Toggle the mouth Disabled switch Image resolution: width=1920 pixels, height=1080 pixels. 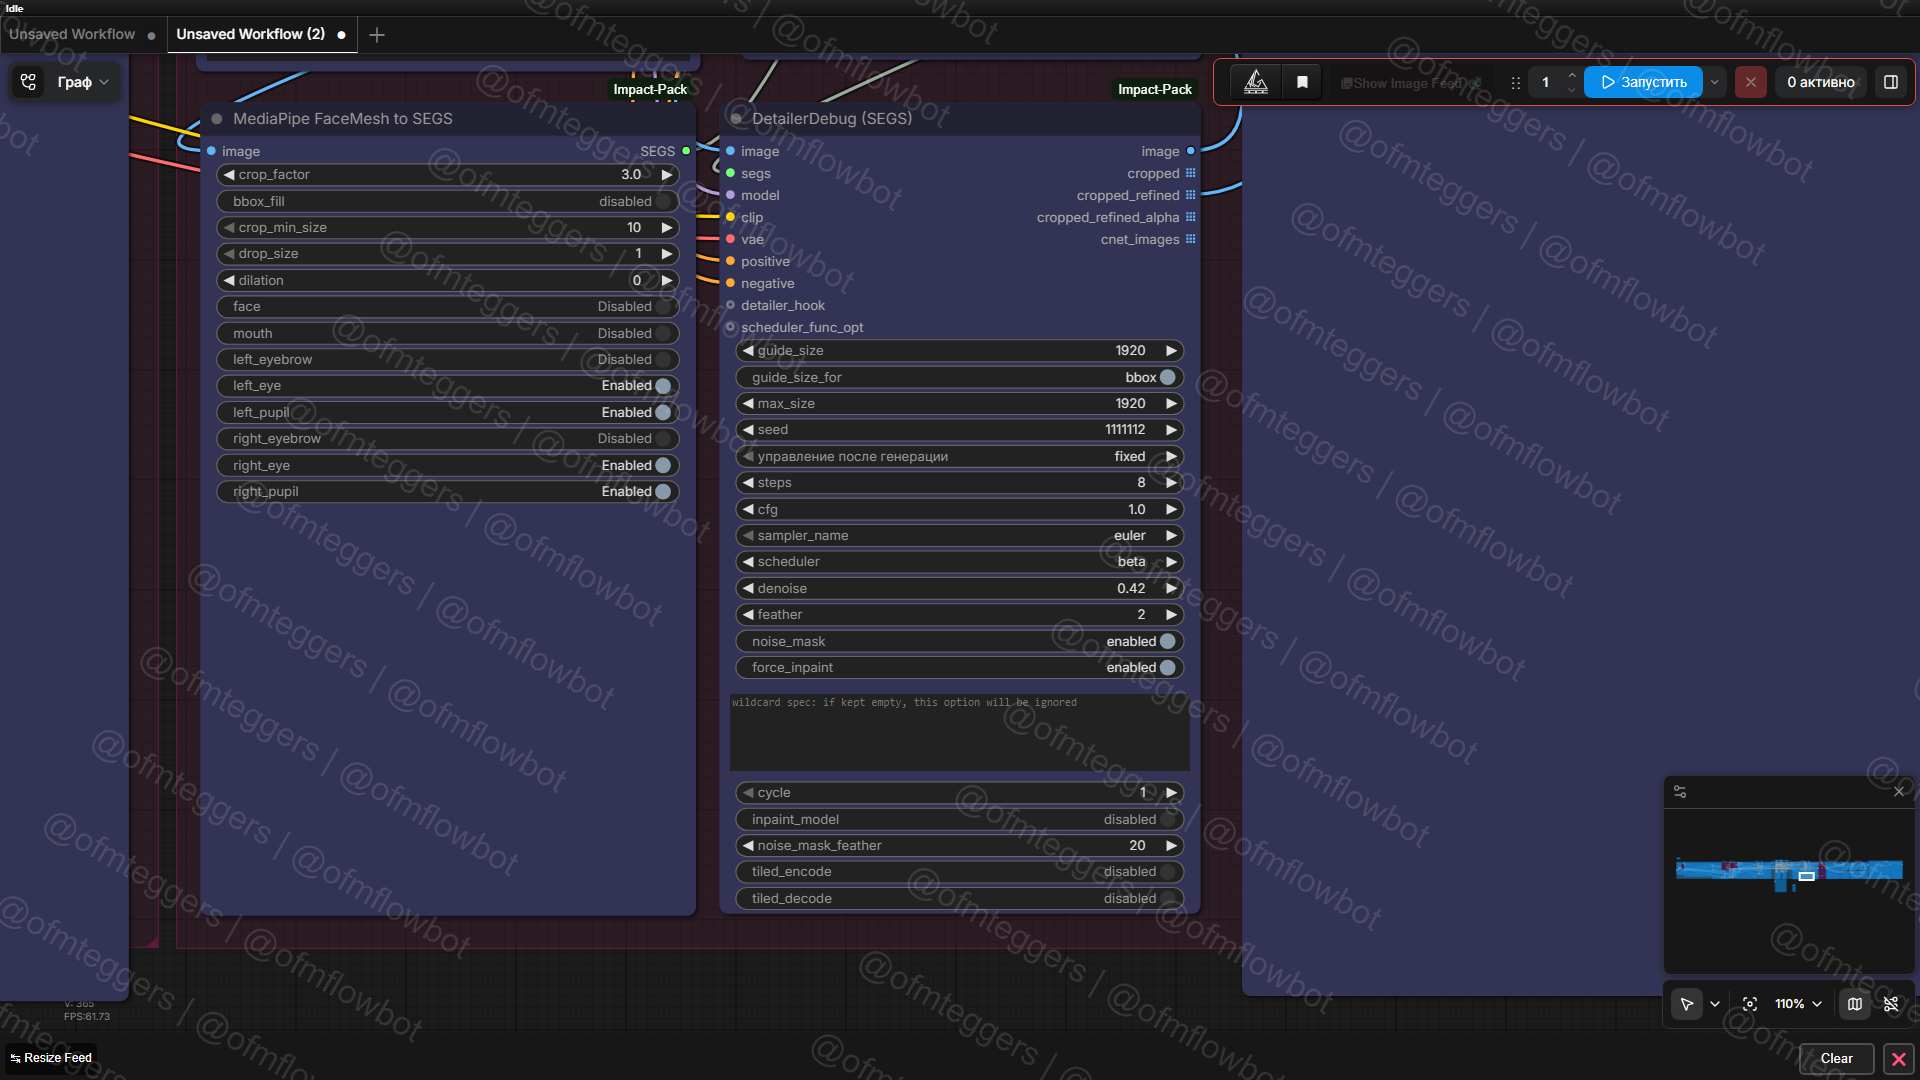[x=662, y=334]
